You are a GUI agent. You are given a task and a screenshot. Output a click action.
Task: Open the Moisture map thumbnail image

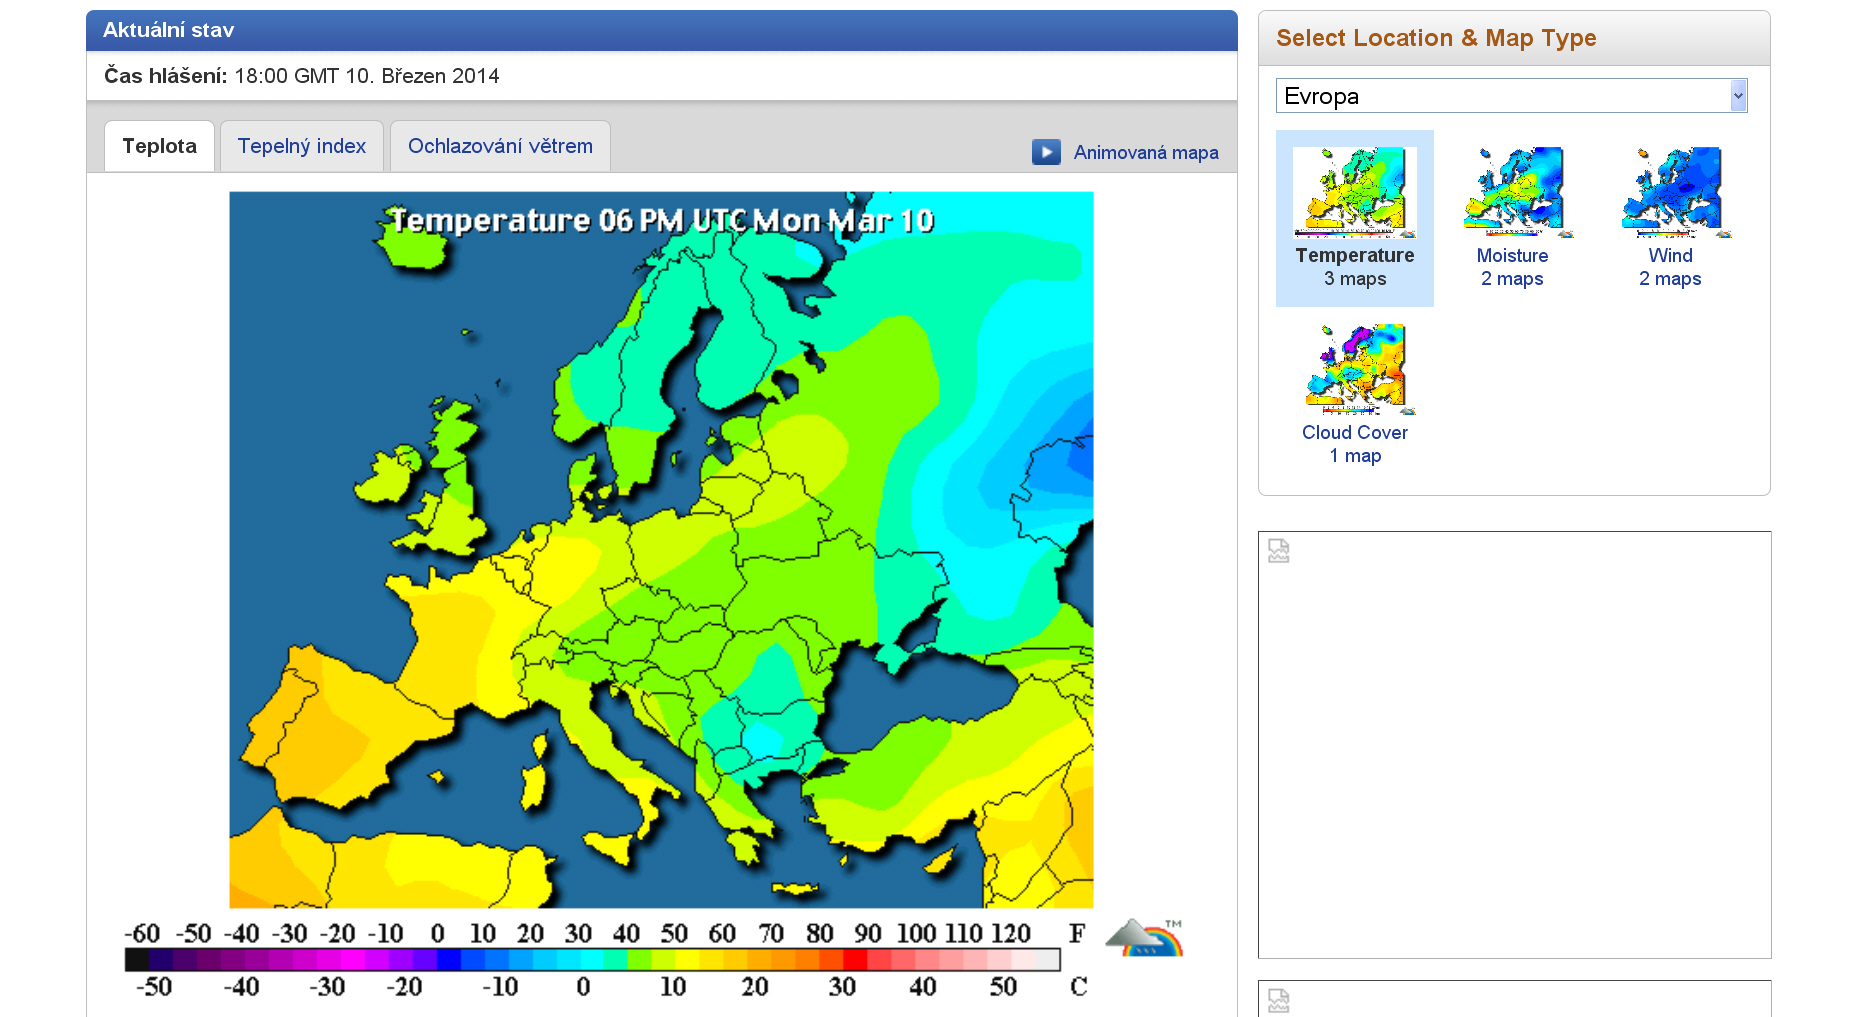pyautogui.click(x=1512, y=192)
